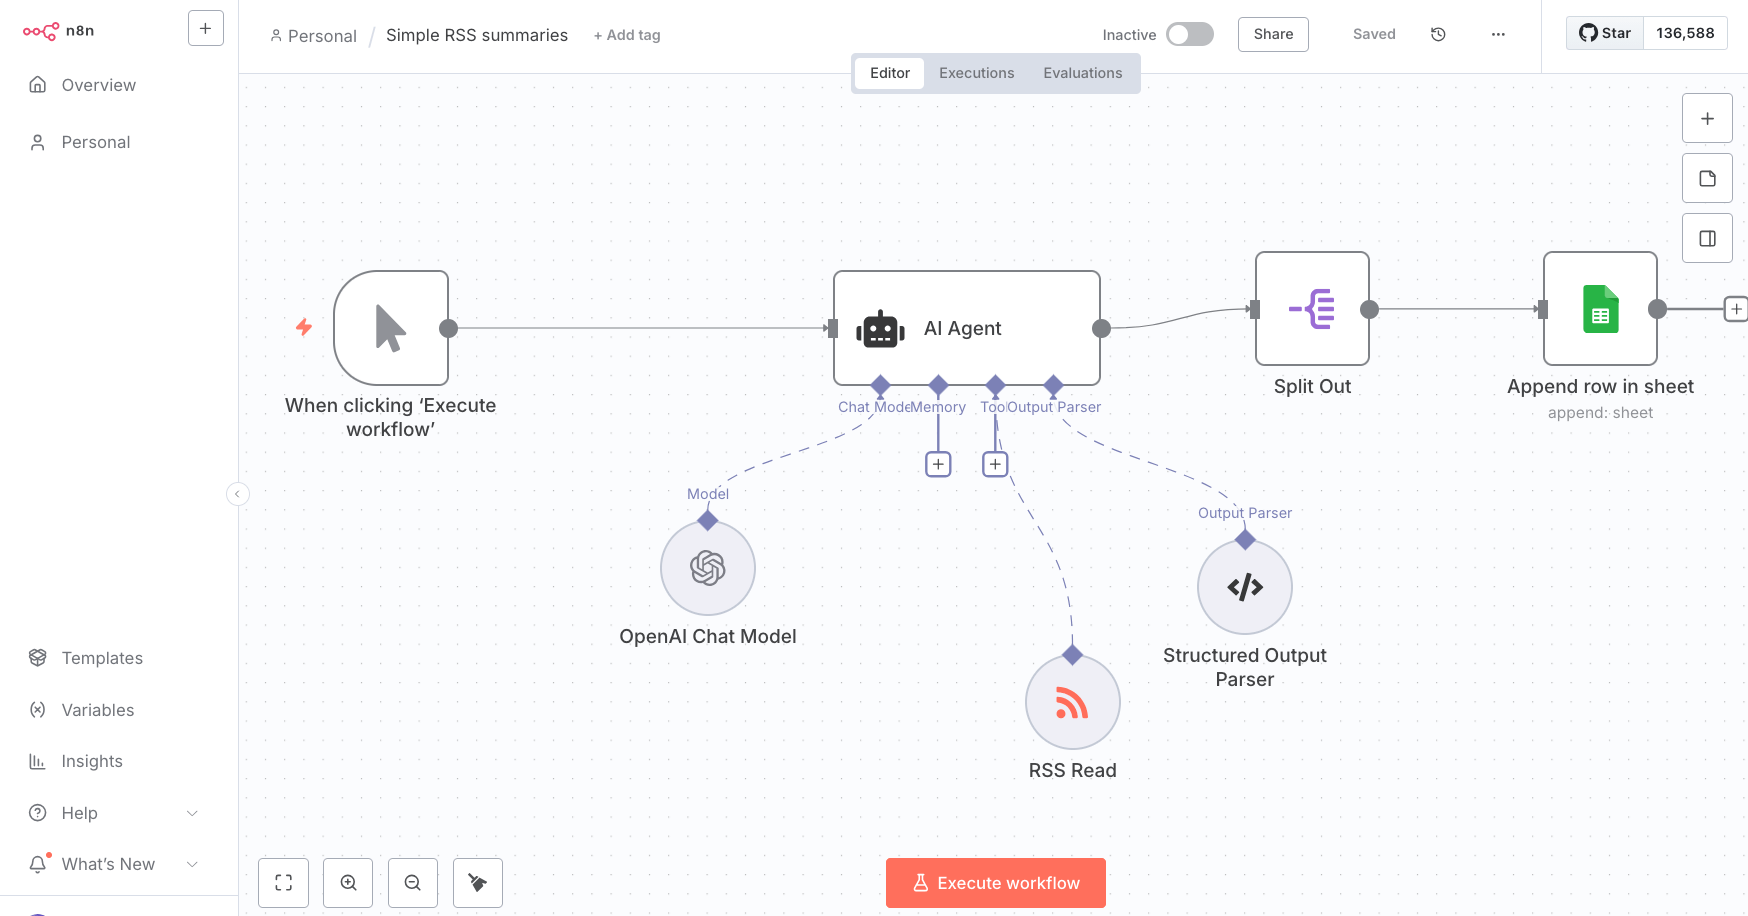This screenshot has height=916, width=1748.
Task: Click the Saved status label
Action: (1374, 34)
